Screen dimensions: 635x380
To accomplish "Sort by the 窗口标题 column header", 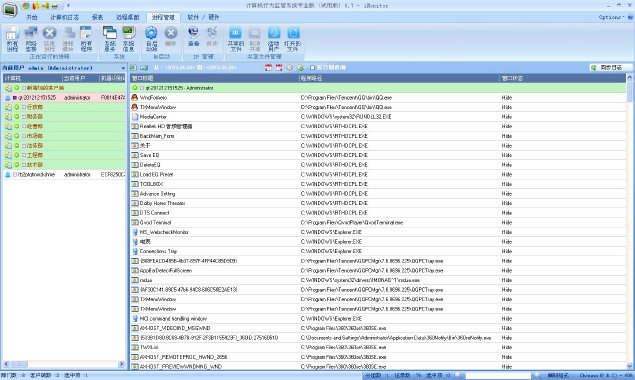I will [x=215, y=78].
